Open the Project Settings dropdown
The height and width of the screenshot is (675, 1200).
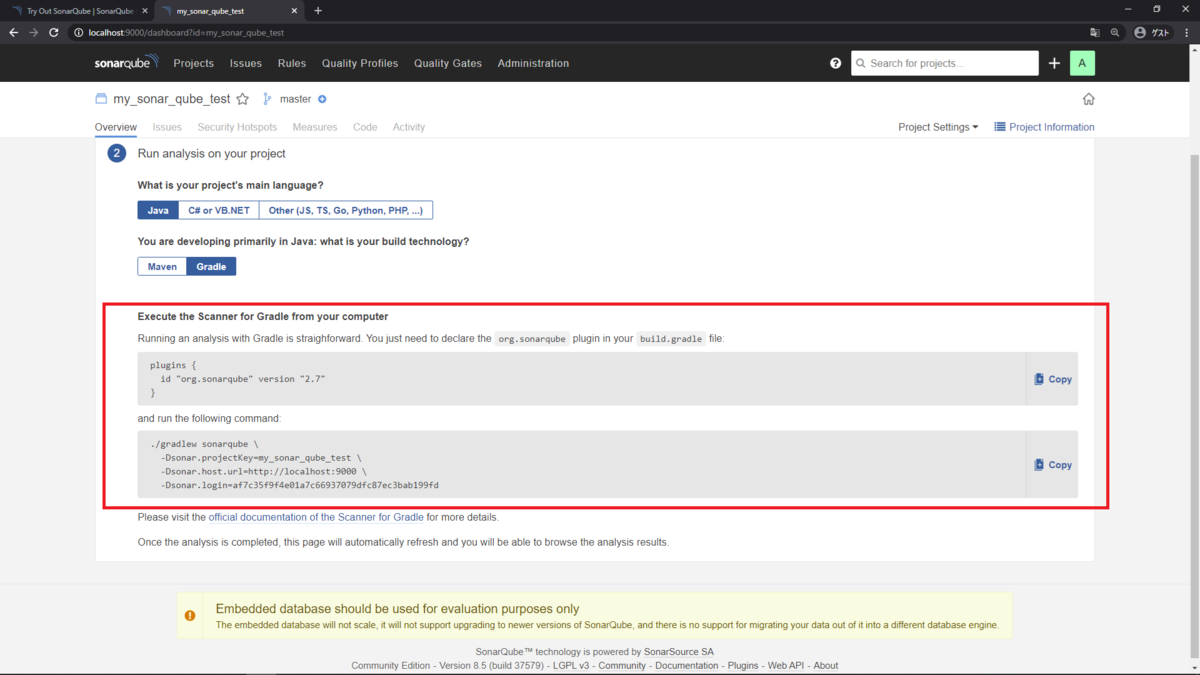point(938,127)
